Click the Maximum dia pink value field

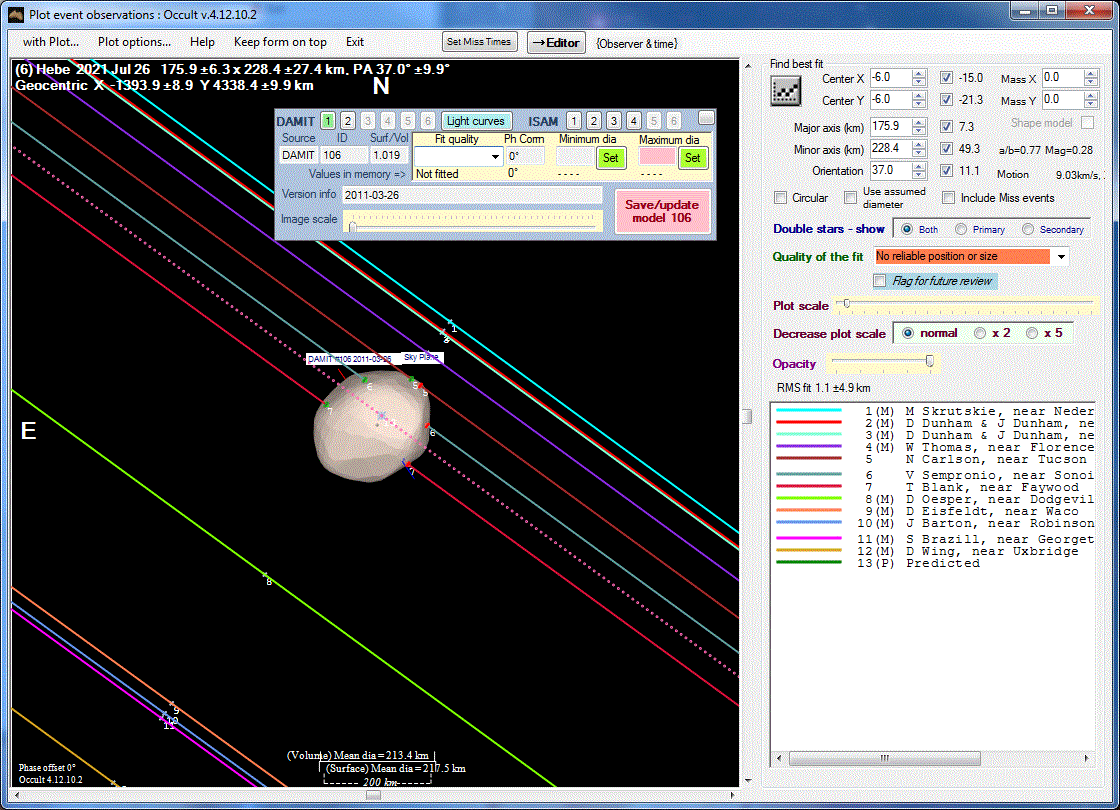click(x=656, y=156)
